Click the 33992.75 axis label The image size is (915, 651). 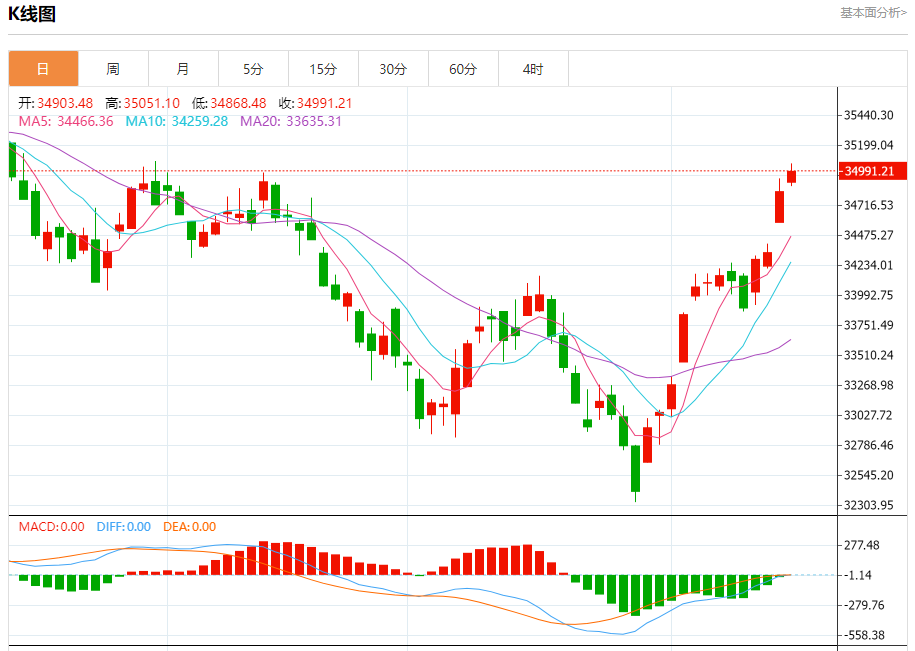(x=869, y=295)
